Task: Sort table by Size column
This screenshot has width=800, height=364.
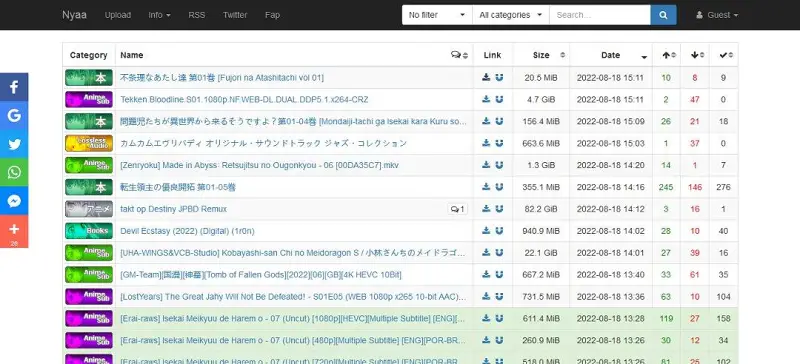Action: [541, 55]
